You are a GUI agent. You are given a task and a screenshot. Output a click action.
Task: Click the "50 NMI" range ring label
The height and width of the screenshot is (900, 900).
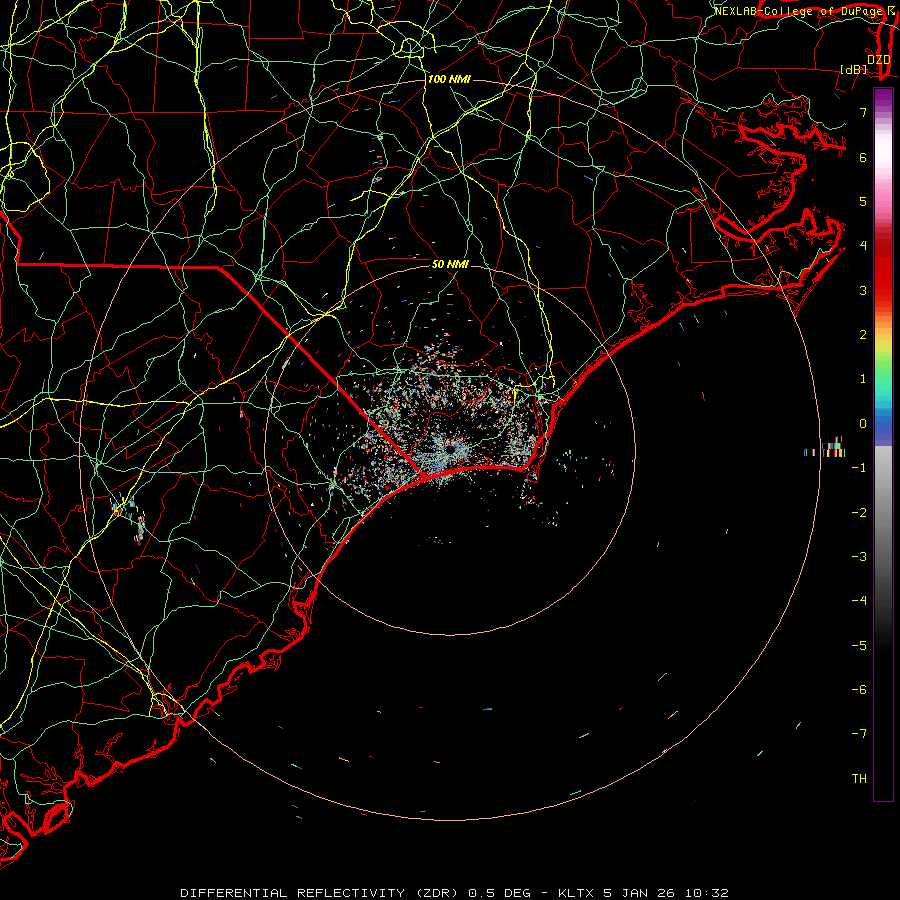pyautogui.click(x=450, y=264)
